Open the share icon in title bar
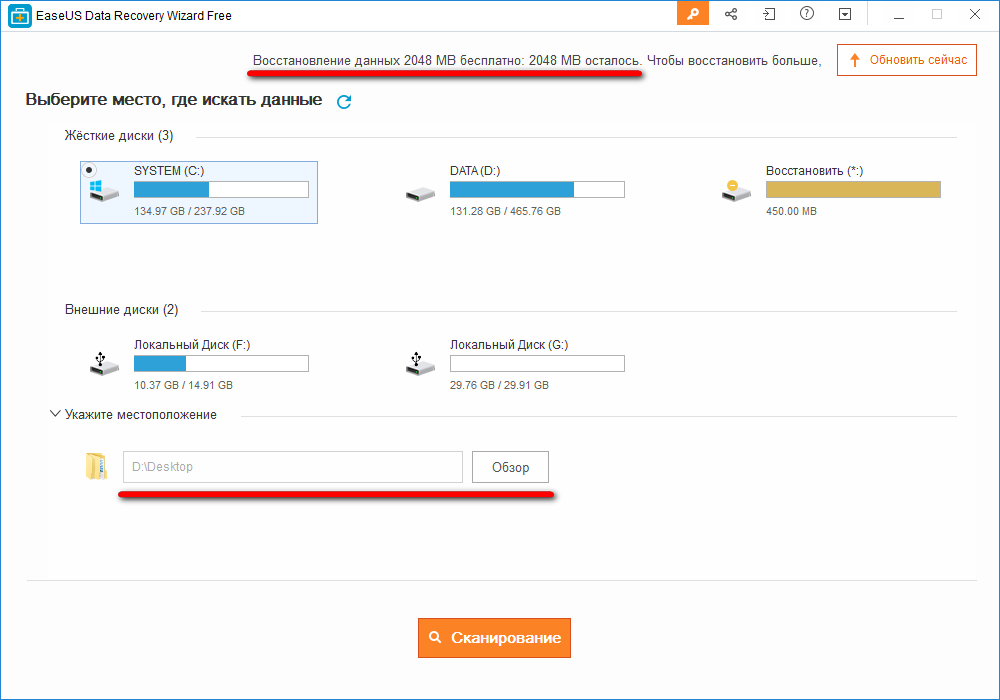The height and width of the screenshot is (700, 1000). (x=731, y=14)
